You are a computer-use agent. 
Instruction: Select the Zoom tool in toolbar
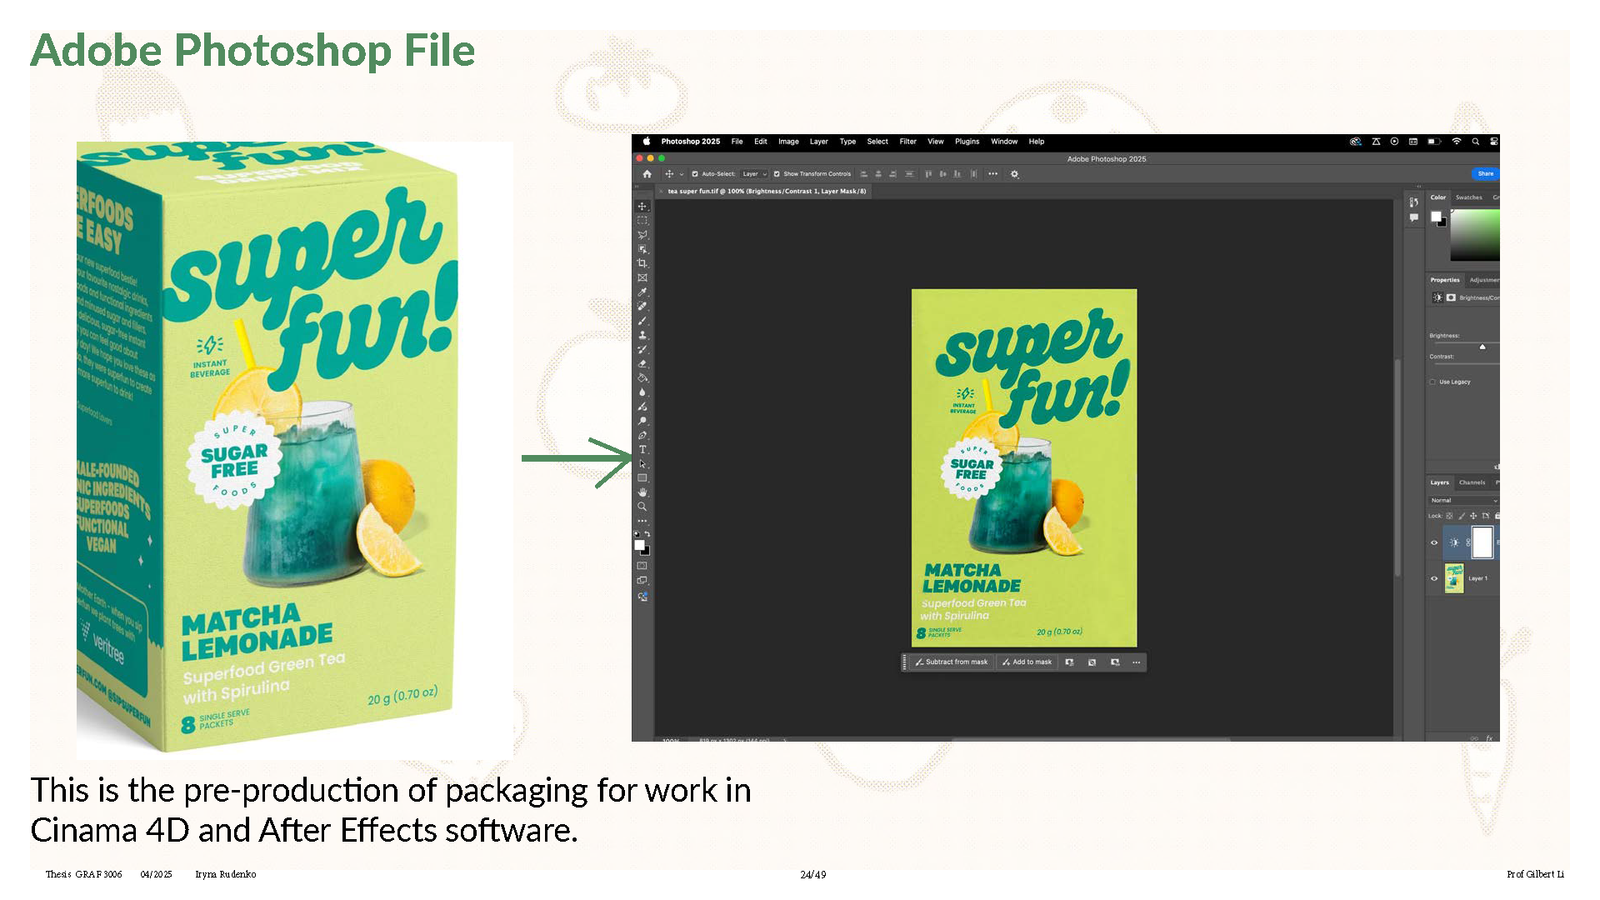click(x=642, y=507)
